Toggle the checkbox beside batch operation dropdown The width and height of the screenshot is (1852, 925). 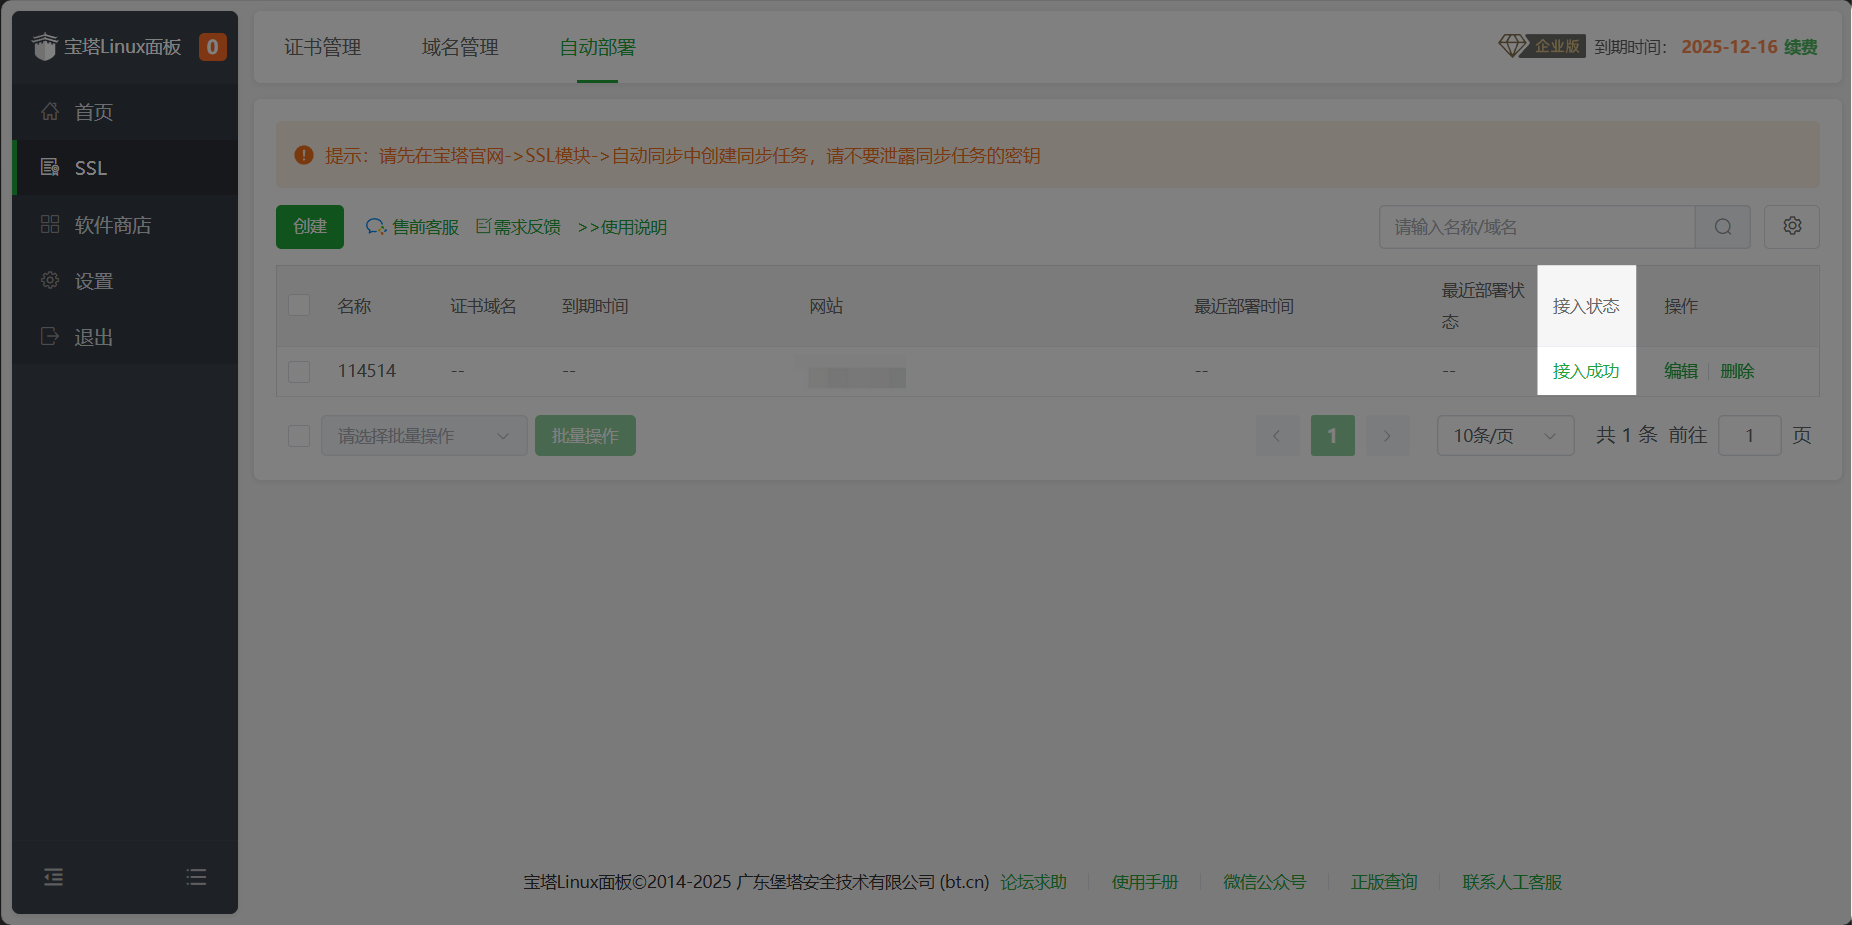coord(299,436)
